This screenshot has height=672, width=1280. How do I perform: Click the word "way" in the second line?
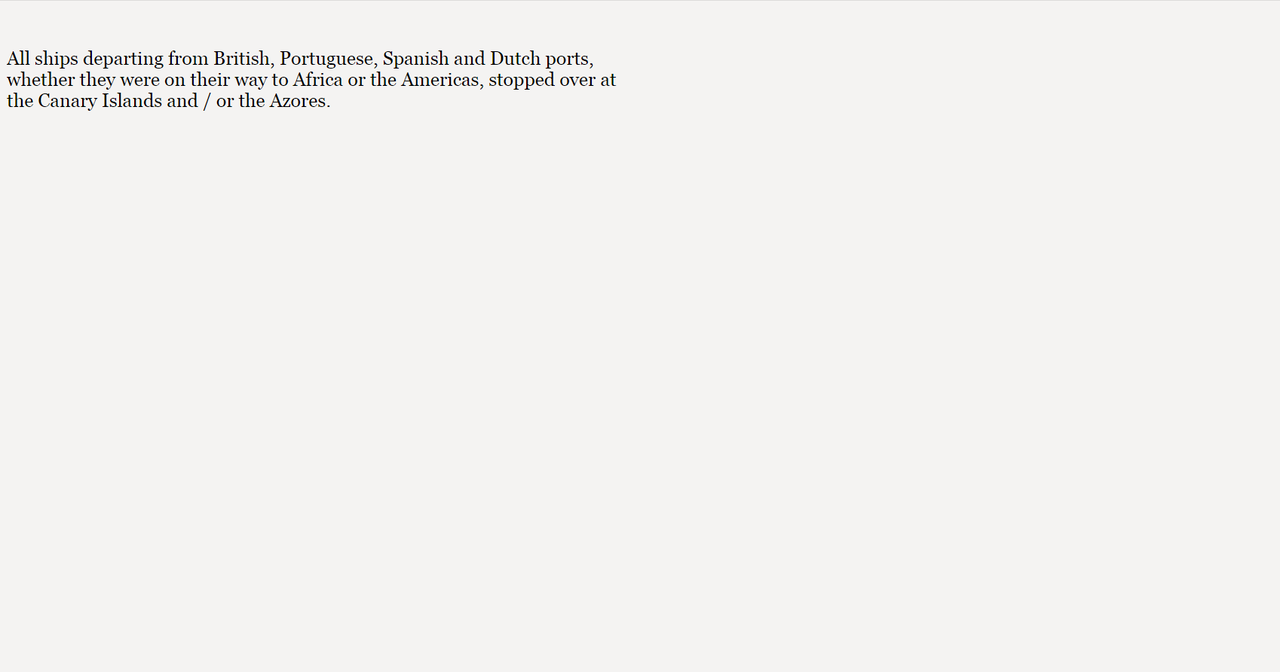(251, 82)
